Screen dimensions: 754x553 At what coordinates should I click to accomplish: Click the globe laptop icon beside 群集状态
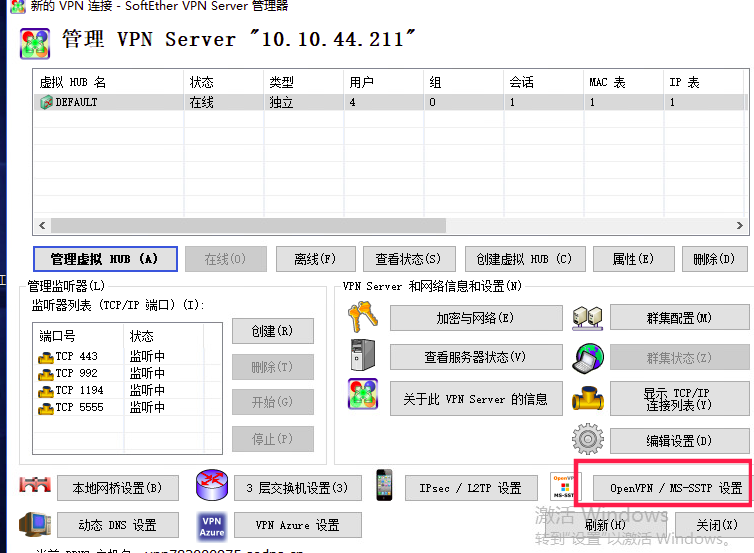(588, 358)
